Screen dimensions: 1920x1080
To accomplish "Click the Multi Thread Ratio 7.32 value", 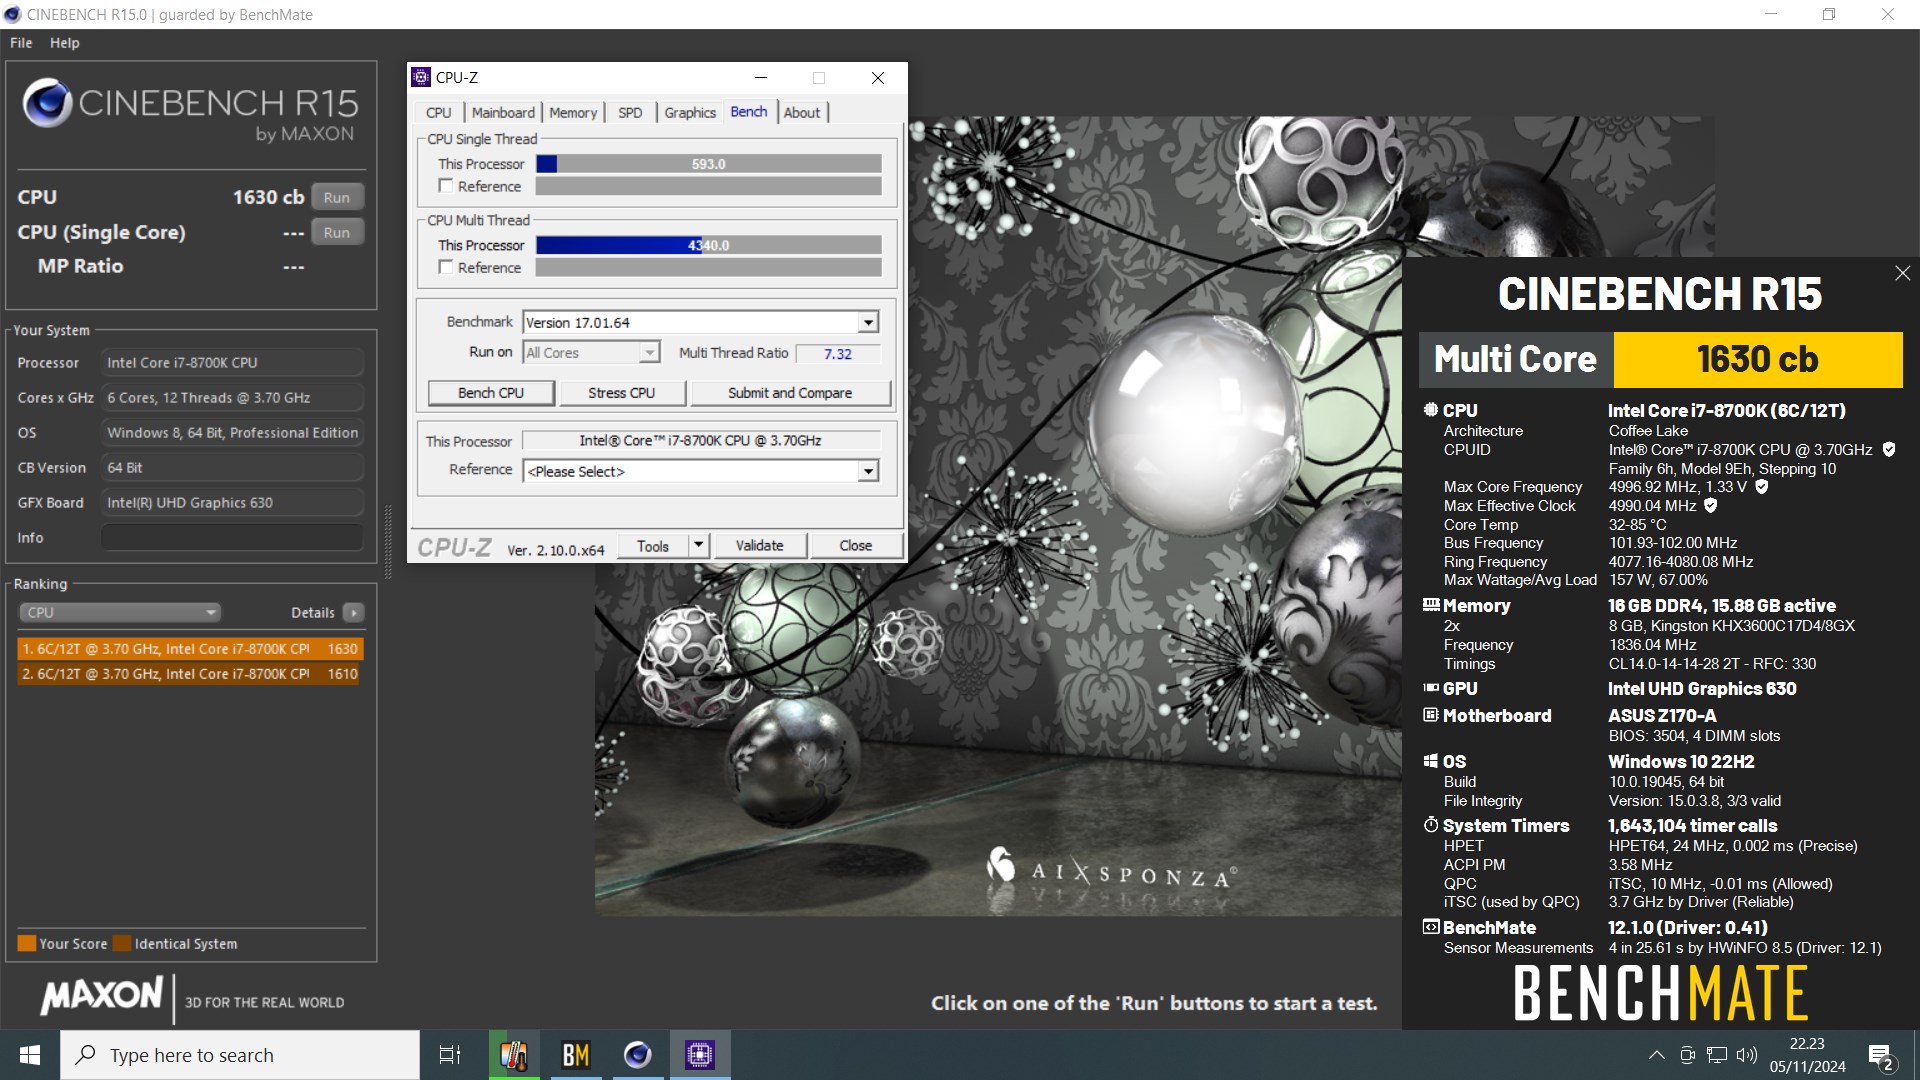I will (838, 353).
